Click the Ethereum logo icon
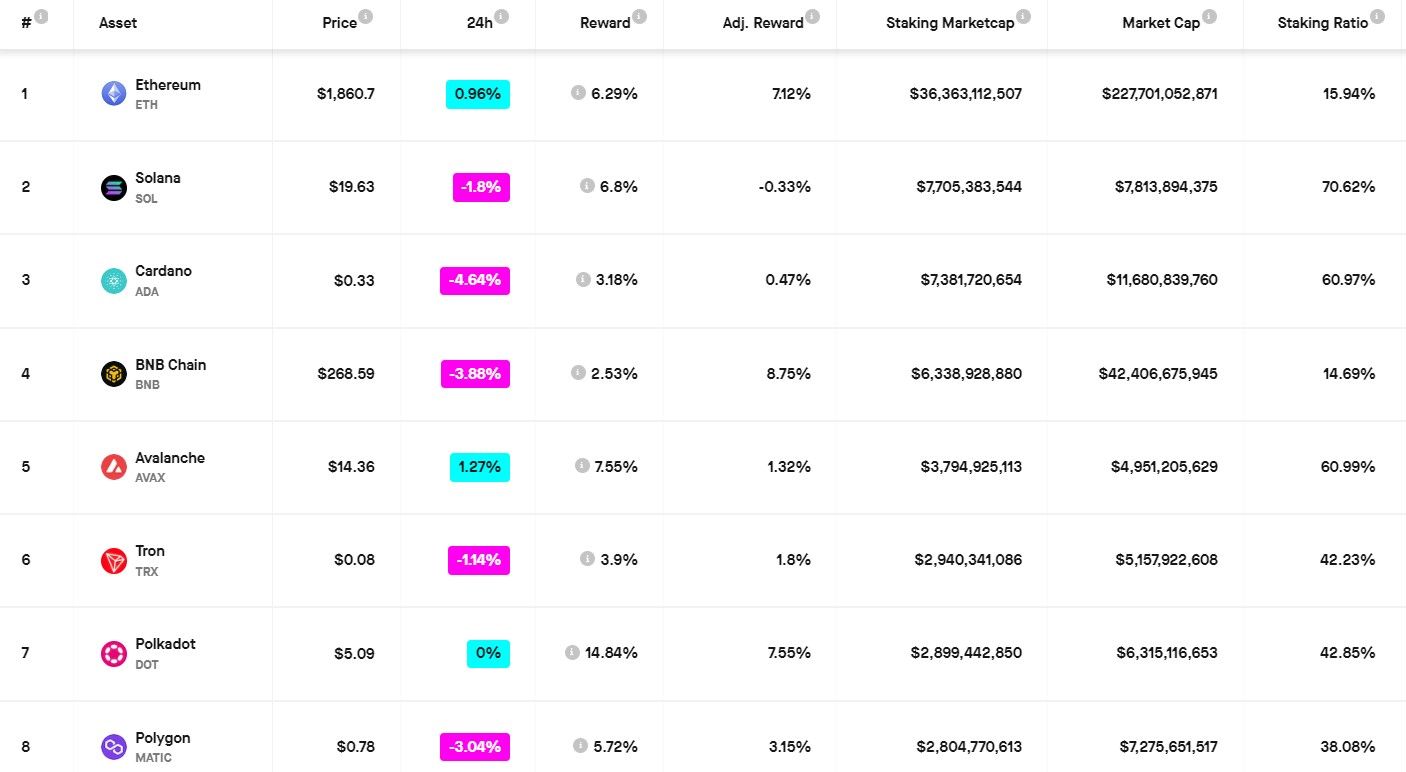 point(114,94)
